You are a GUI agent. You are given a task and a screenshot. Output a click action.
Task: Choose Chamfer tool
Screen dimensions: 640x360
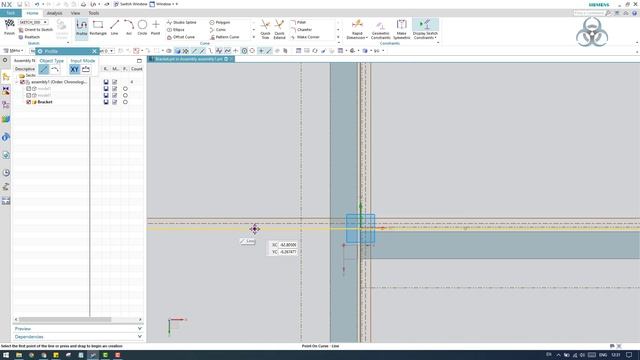(301, 30)
